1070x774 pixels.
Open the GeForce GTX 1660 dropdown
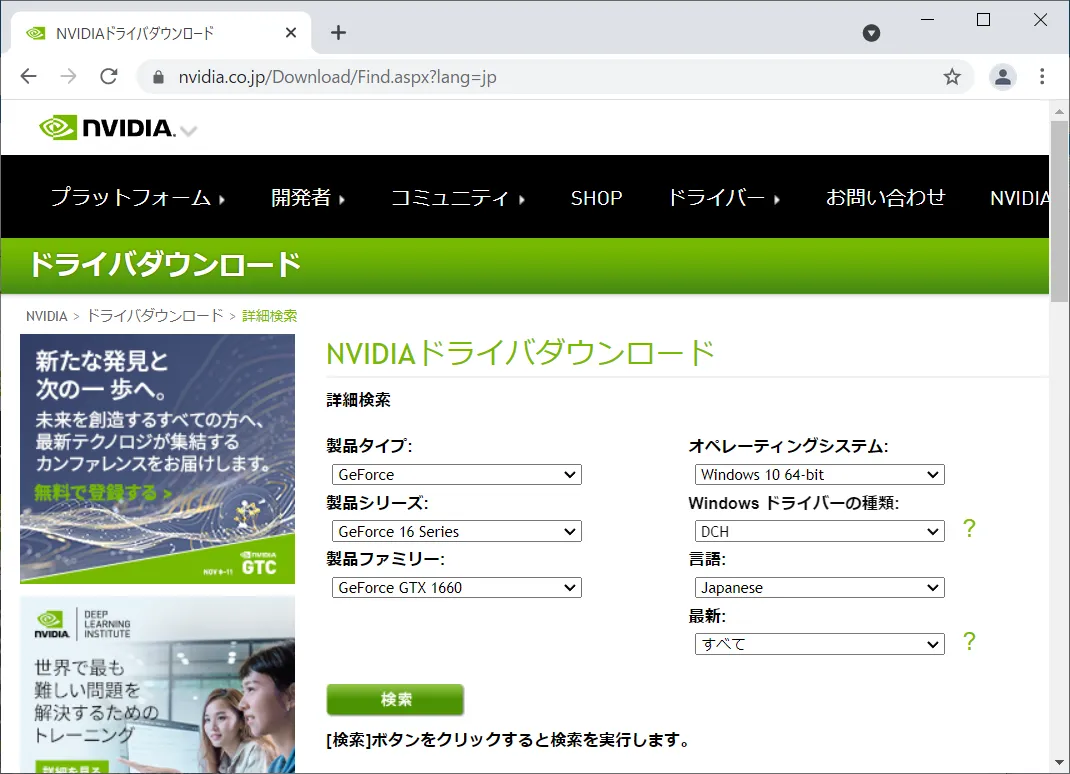(x=457, y=587)
